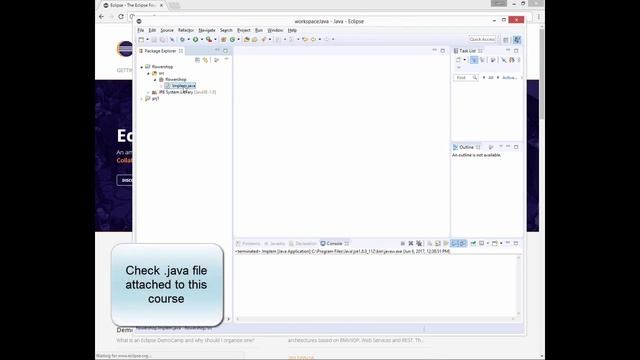
Task: Click the New file toolbar icon
Action: pyautogui.click(x=141, y=40)
